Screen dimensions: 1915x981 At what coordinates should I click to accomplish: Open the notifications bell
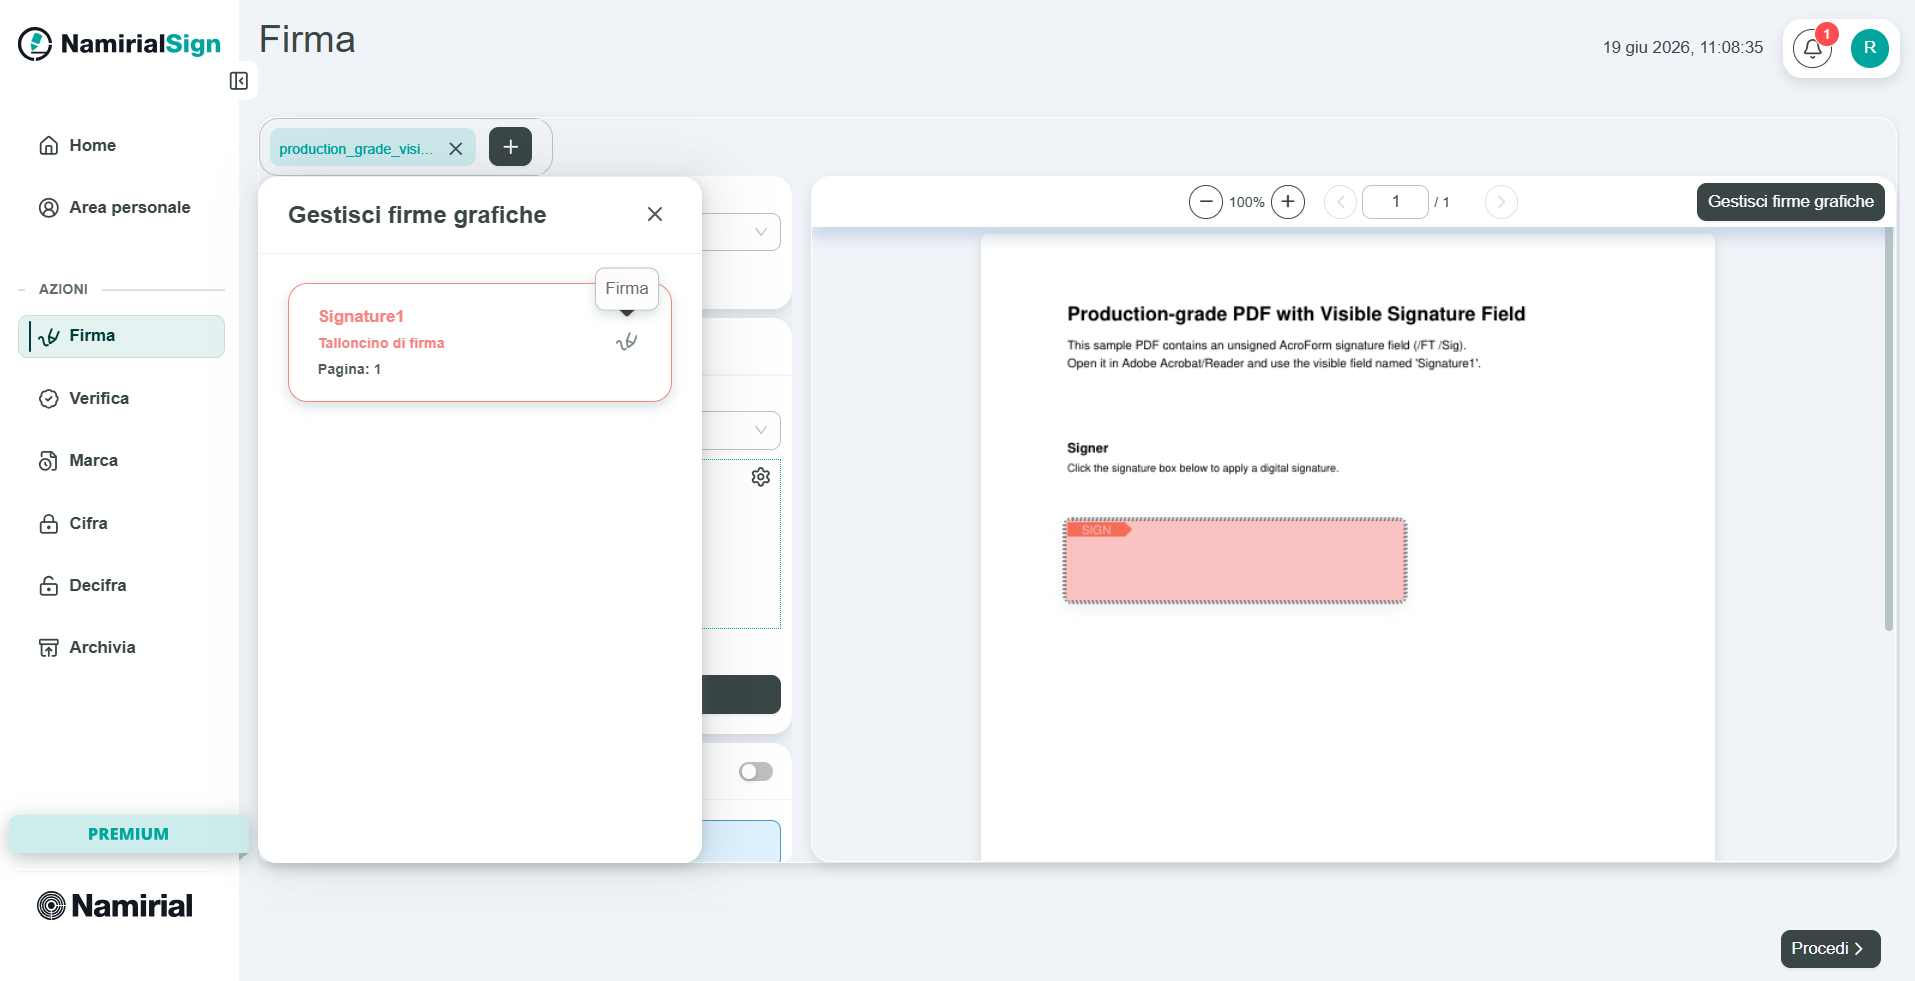tap(1812, 48)
